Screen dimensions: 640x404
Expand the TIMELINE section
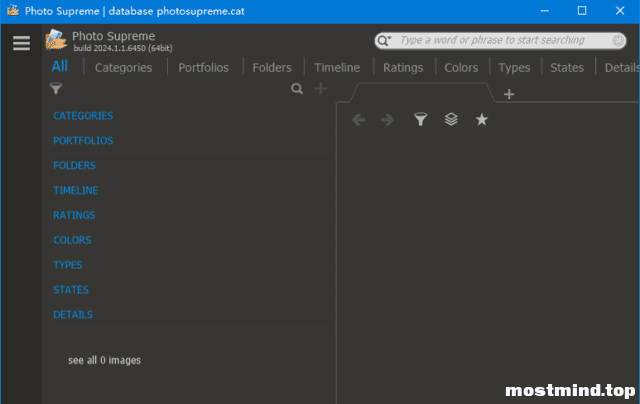click(76, 191)
